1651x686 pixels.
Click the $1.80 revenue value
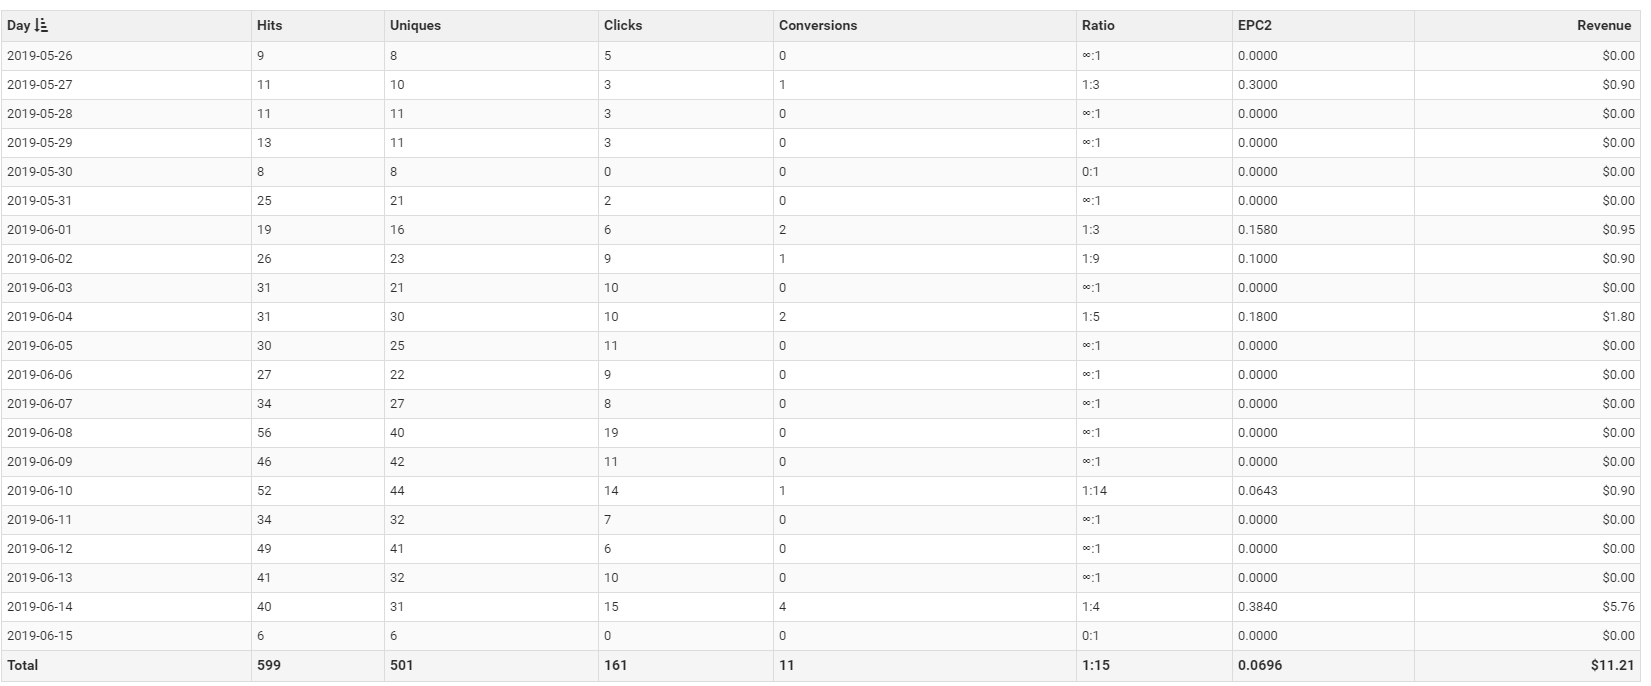1617,317
